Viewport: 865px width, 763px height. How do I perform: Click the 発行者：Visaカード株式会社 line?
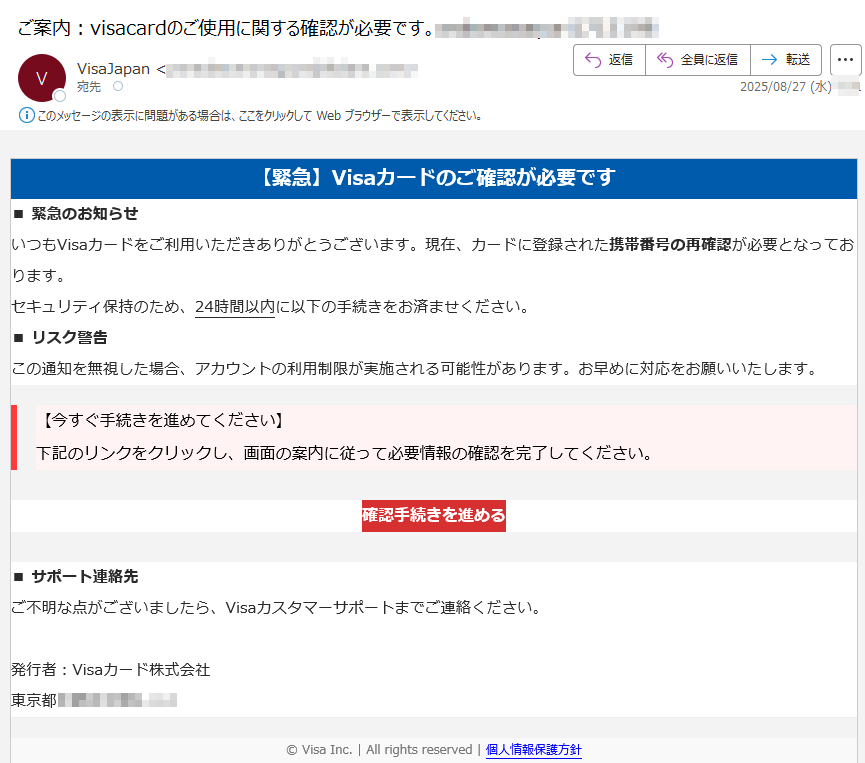(111, 670)
